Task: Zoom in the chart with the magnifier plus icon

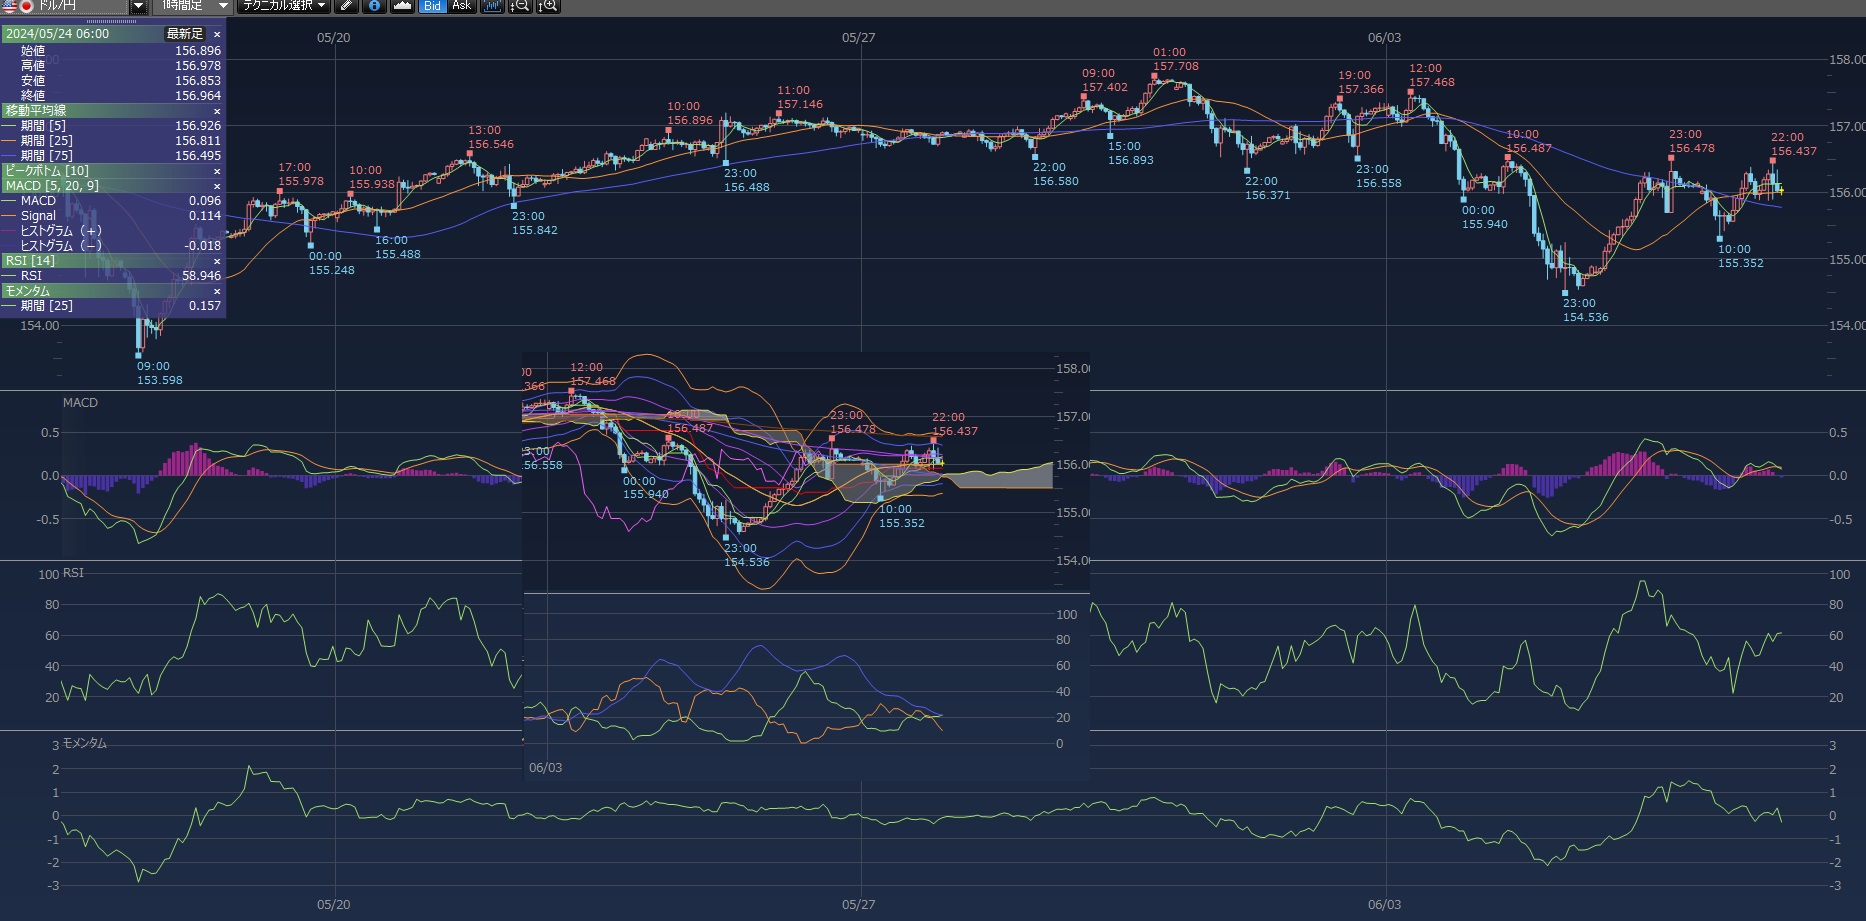Action: tap(548, 6)
